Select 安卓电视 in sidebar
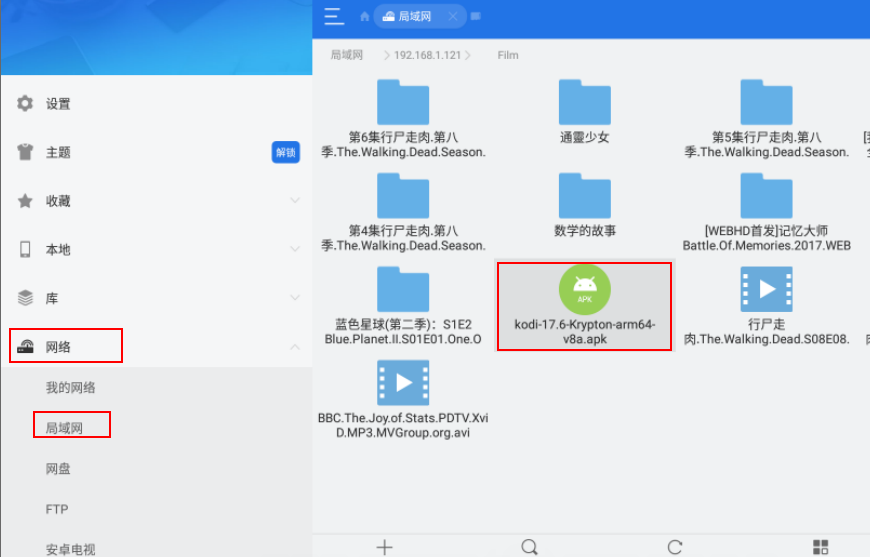The image size is (870, 557). coord(70,549)
